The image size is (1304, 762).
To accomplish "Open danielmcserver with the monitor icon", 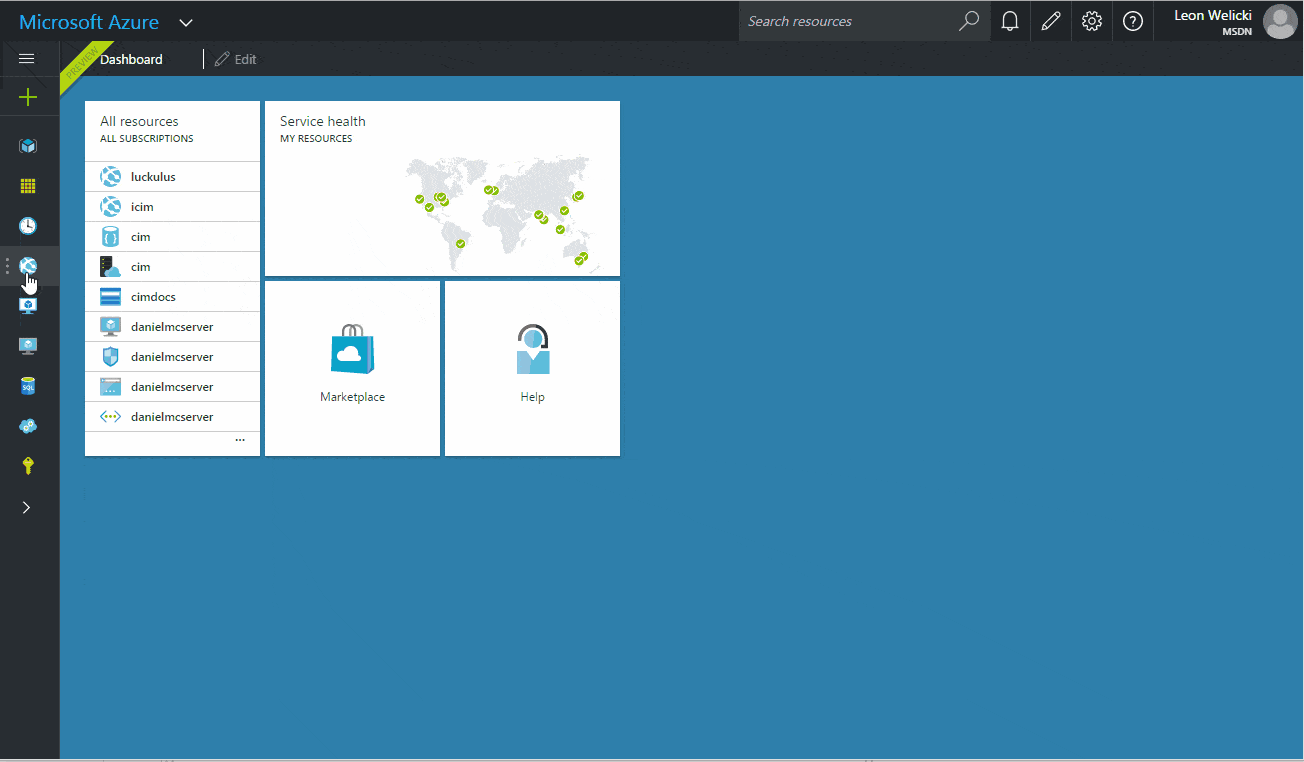I will coord(172,327).
